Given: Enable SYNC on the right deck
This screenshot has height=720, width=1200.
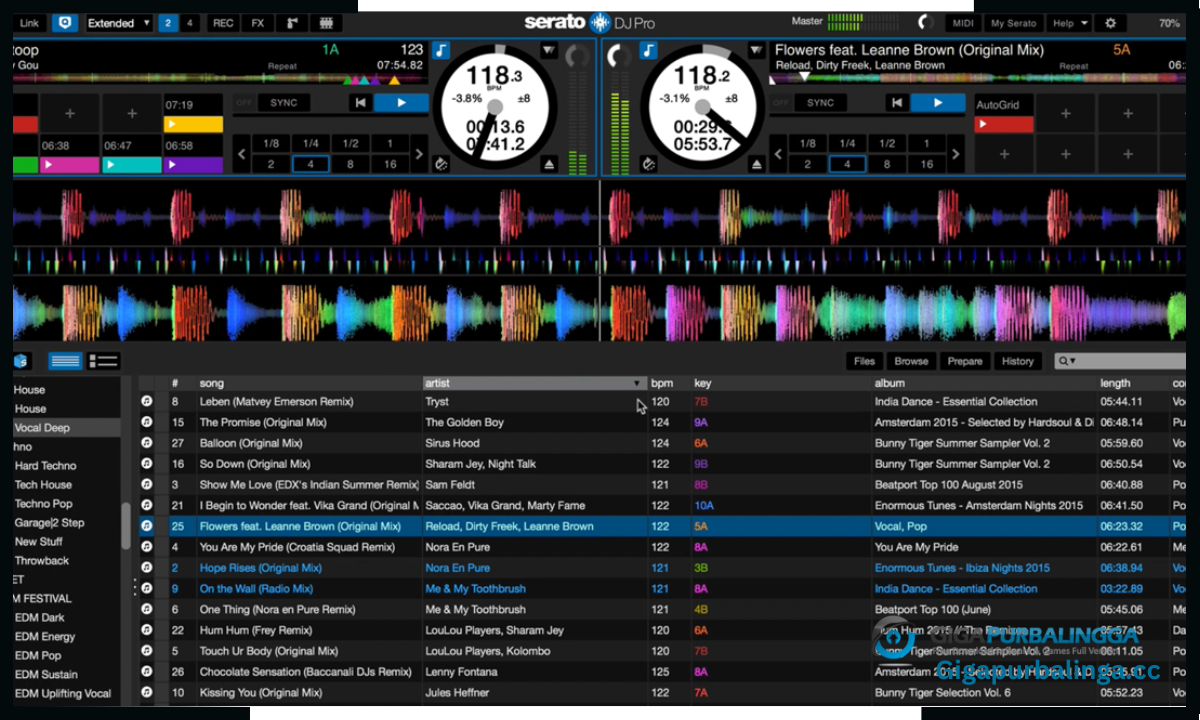Looking at the screenshot, I should 820,102.
